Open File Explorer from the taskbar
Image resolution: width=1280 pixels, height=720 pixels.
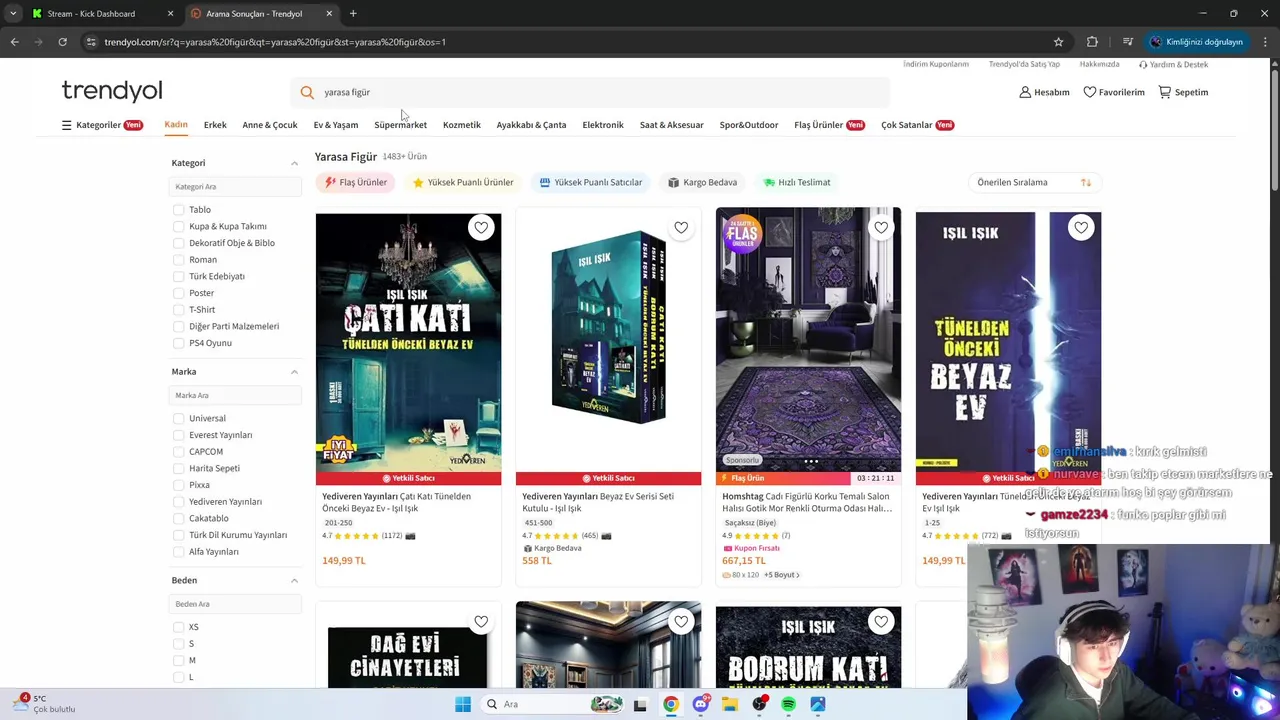730,704
